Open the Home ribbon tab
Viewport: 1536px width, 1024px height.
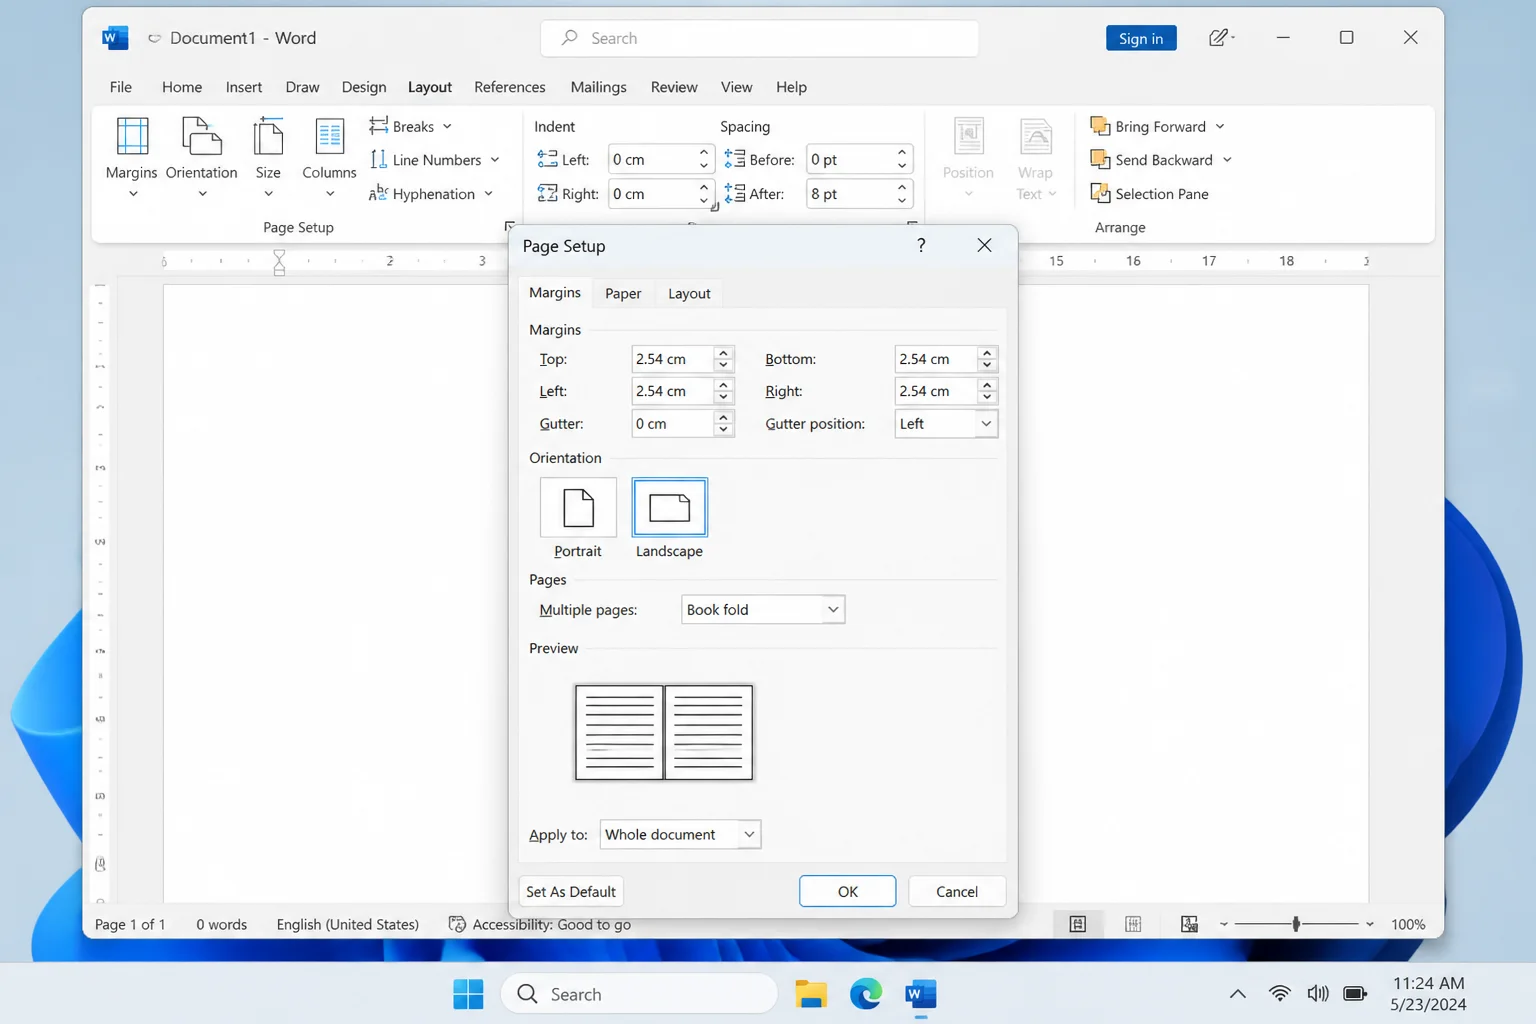click(x=182, y=87)
